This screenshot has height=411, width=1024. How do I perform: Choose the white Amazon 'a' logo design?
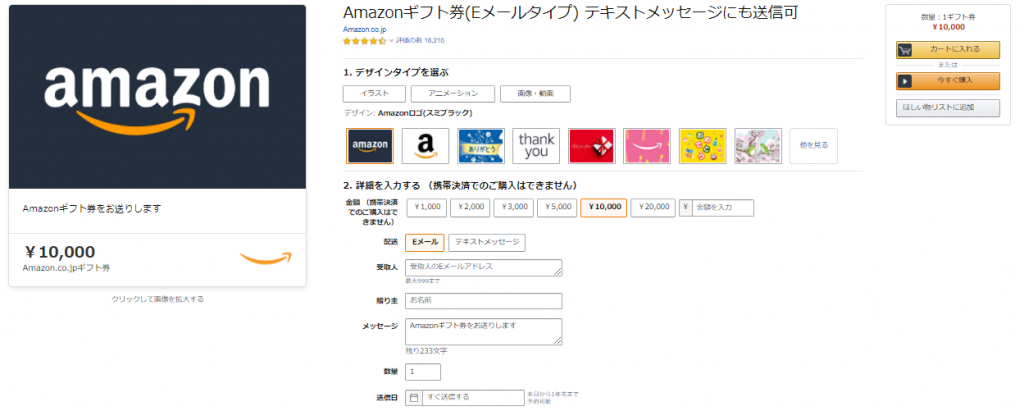pyautogui.click(x=425, y=146)
